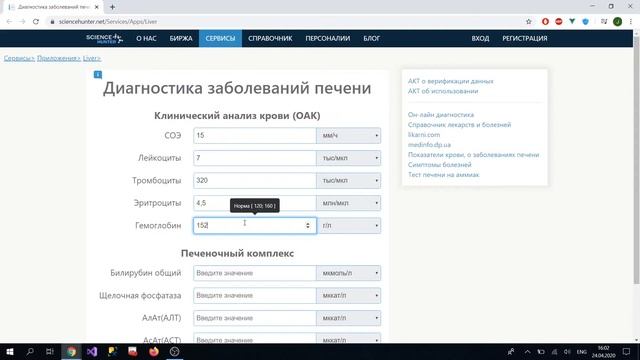The image size is (640, 360).
Task: Click the Щелочная фосфатаза input field
Action: 255,296
